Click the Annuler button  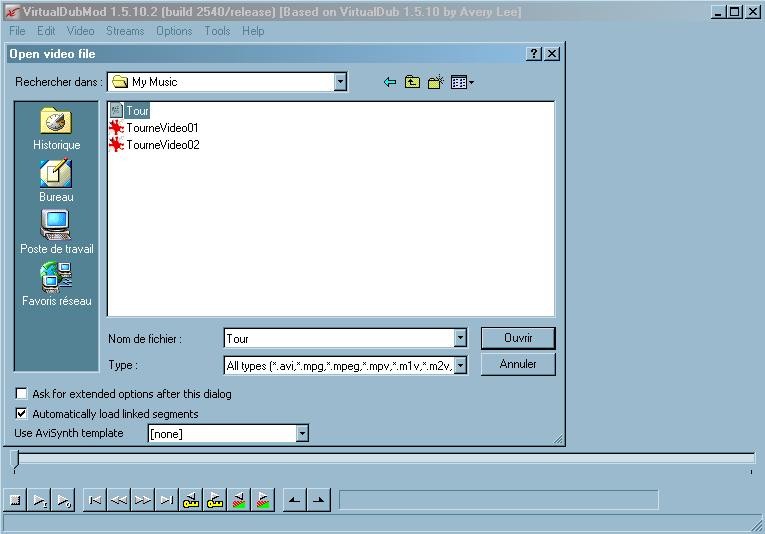pyautogui.click(x=518, y=364)
